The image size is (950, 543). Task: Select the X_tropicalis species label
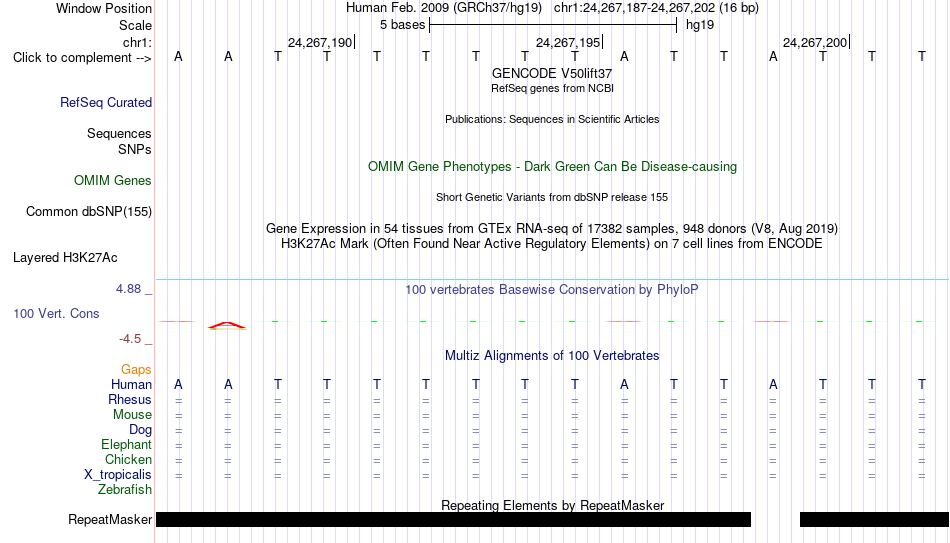(118, 475)
